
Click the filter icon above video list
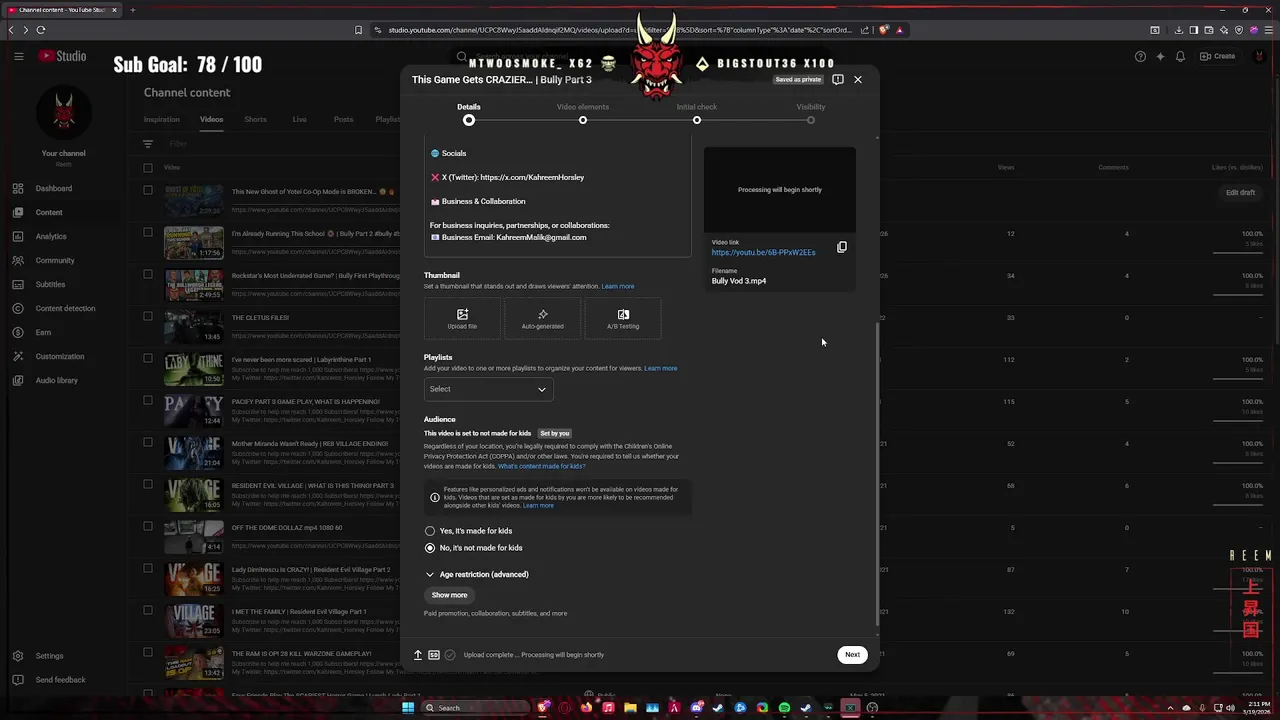point(148,143)
